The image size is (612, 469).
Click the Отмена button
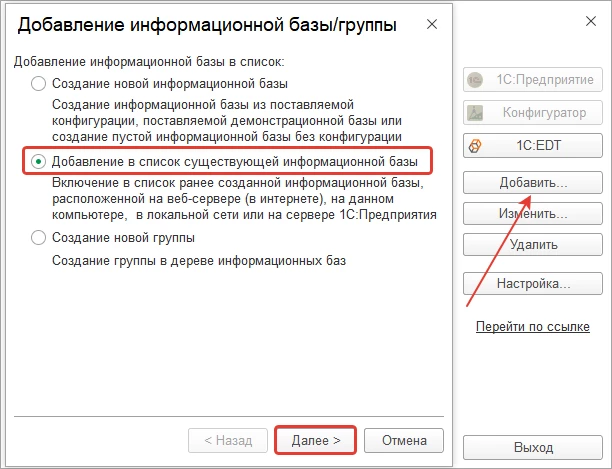(x=404, y=441)
